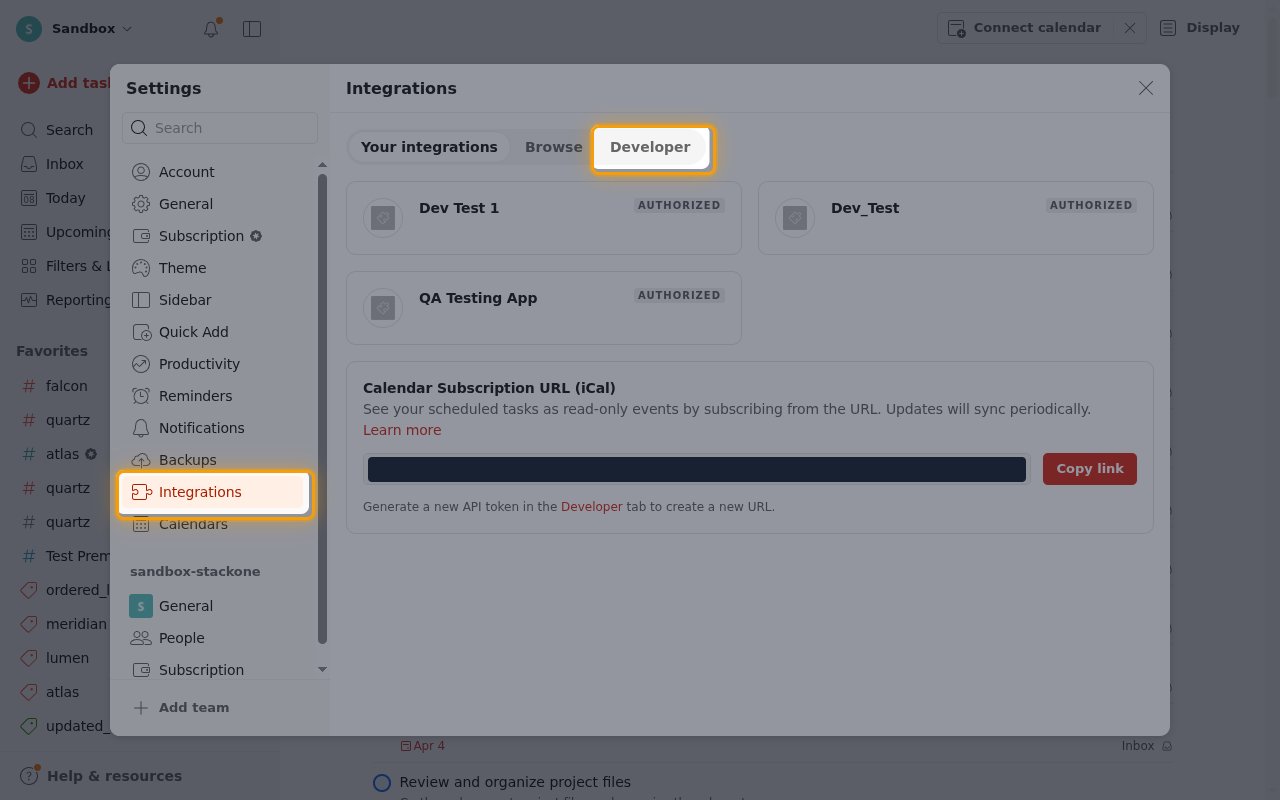
Task: Click the Connect calendar button
Action: point(1026,28)
